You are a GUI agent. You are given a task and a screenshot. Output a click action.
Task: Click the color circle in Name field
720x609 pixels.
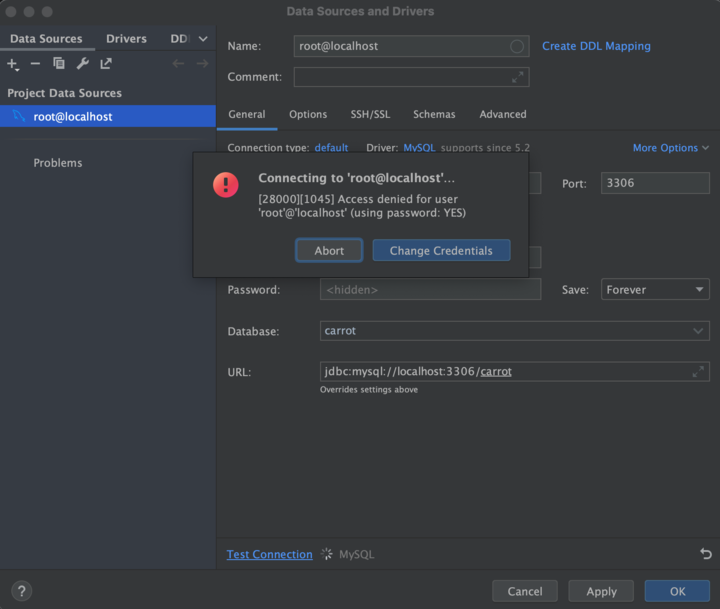click(x=517, y=46)
